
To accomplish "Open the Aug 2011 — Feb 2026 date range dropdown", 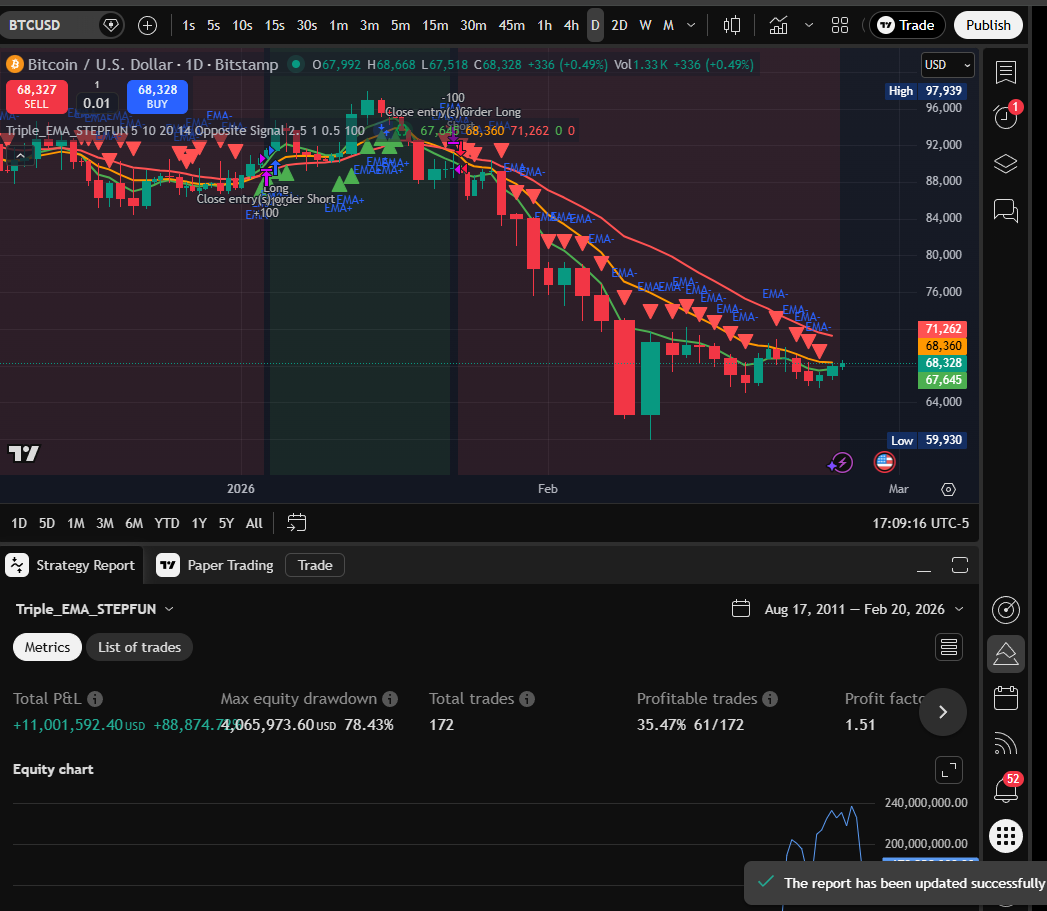I will tap(848, 608).
